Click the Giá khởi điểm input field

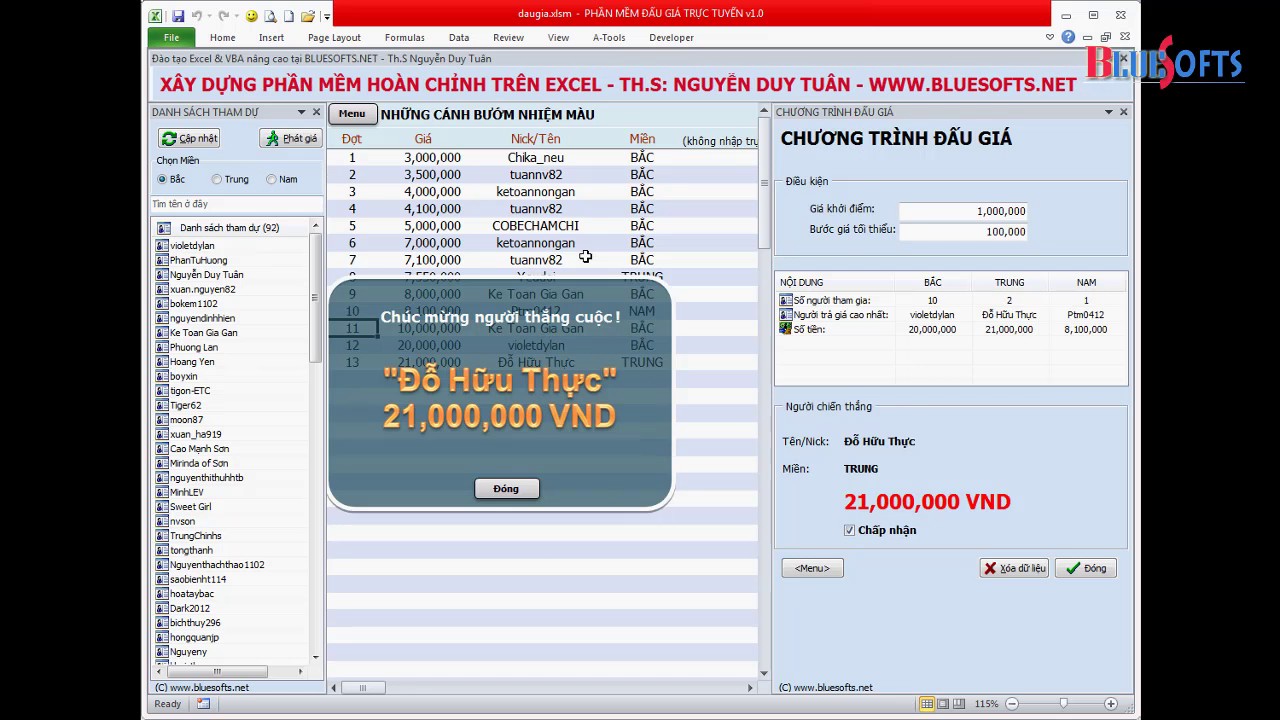coord(963,211)
